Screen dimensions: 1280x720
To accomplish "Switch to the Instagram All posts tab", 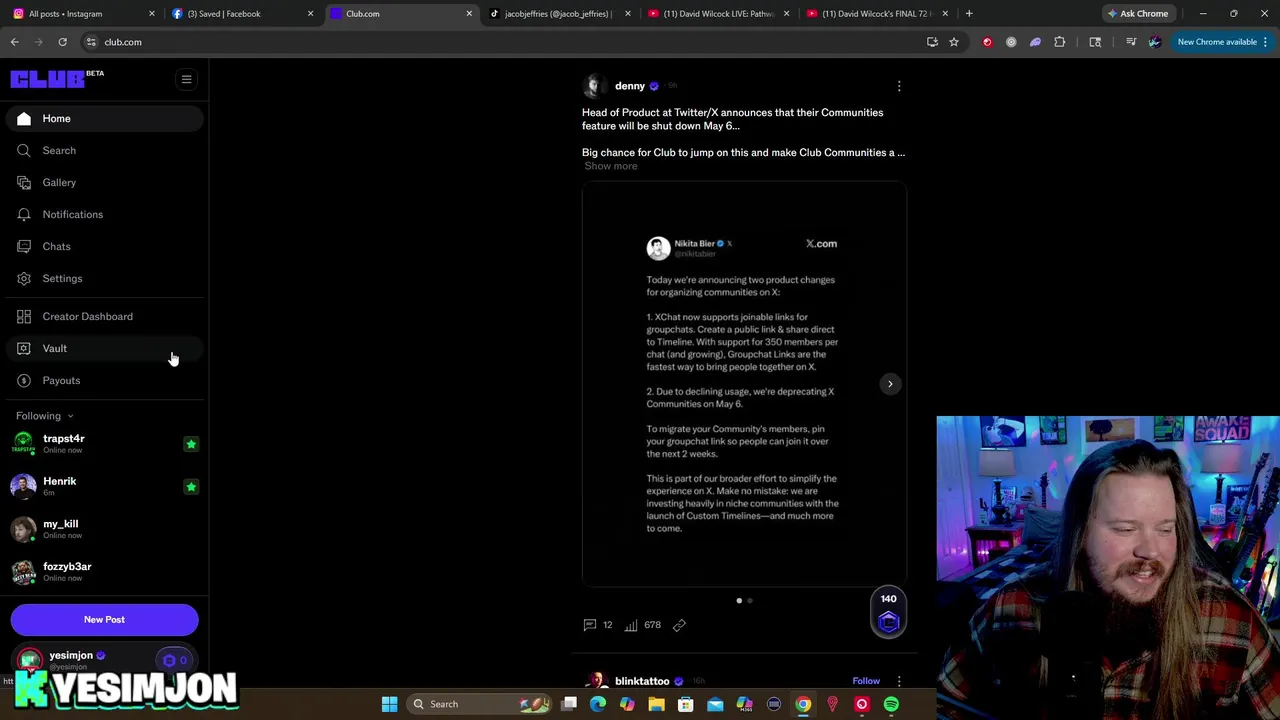I will point(82,14).
